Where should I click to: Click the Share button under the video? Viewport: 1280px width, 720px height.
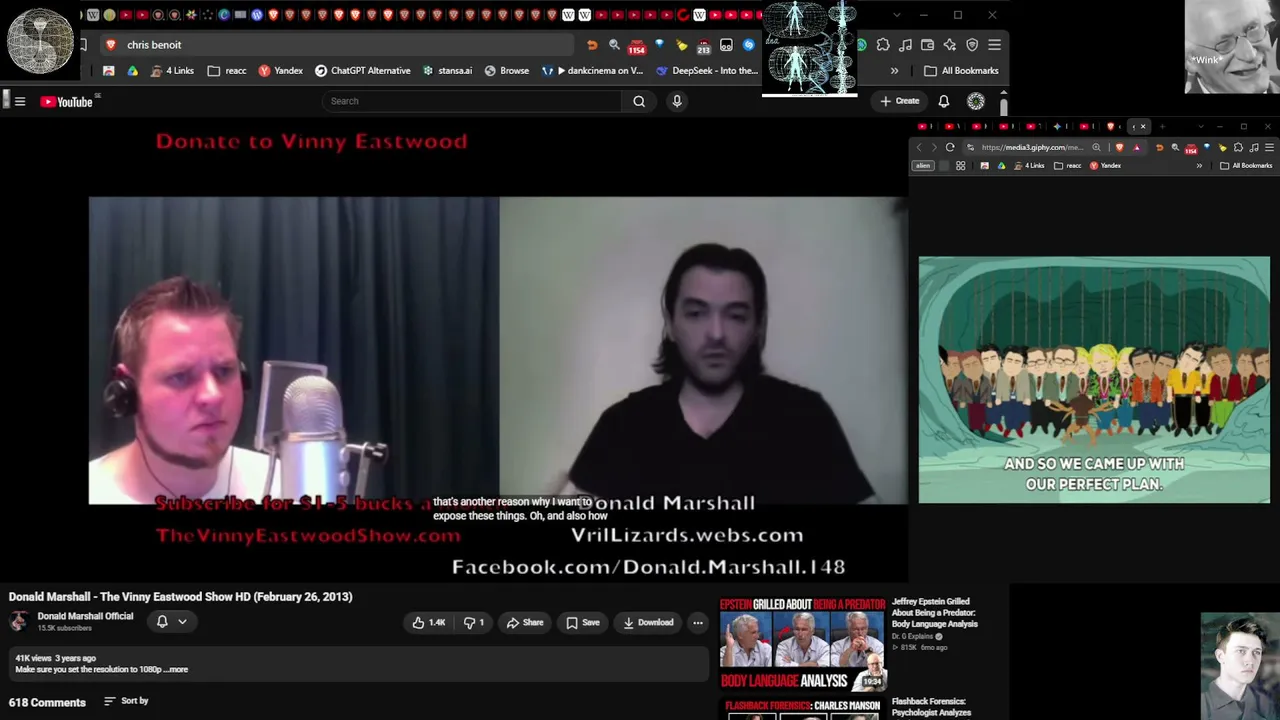point(524,623)
